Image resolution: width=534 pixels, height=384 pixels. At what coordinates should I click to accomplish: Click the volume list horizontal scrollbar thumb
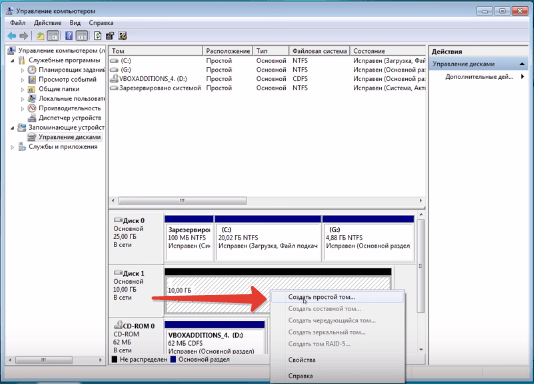[182, 201]
